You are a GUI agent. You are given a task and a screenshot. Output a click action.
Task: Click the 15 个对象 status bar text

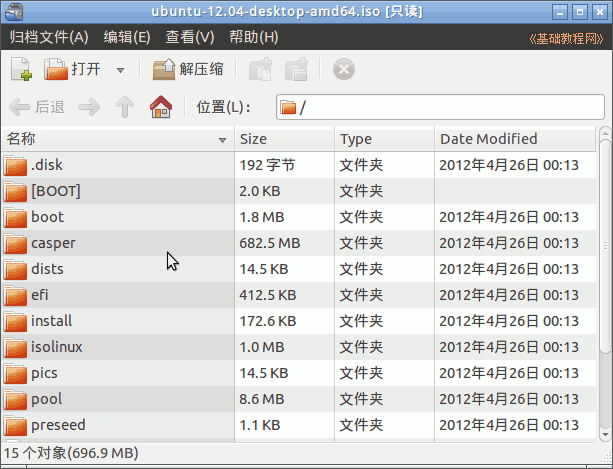tap(71, 453)
